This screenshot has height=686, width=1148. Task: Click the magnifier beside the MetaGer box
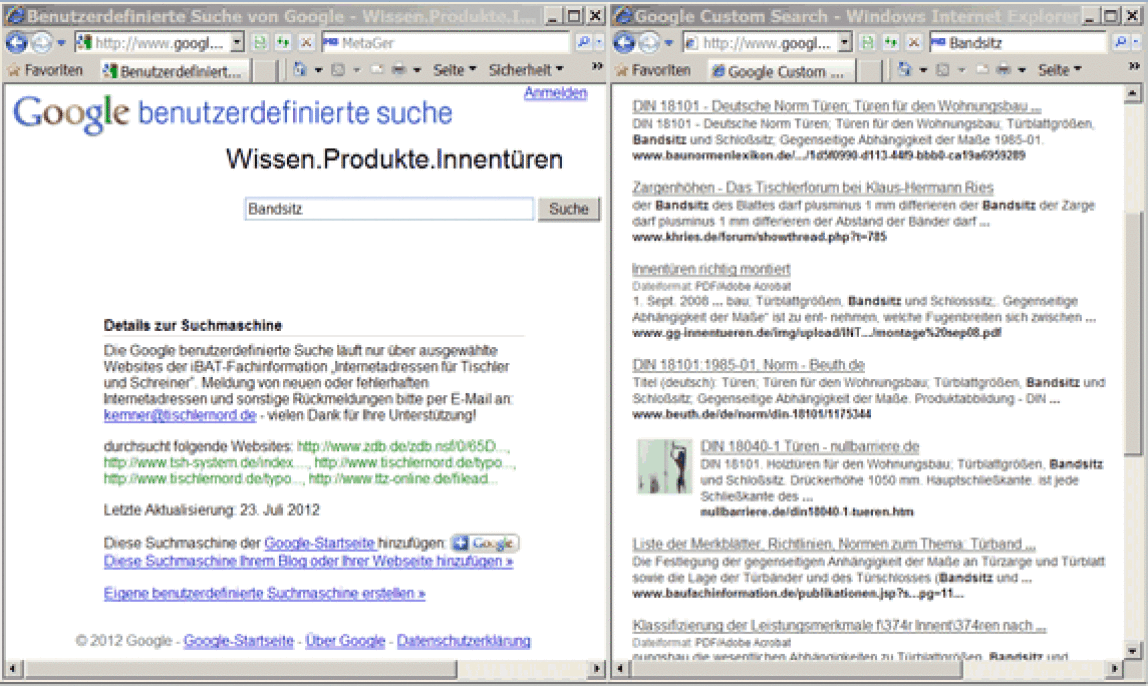pyautogui.click(x=584, y=43)
